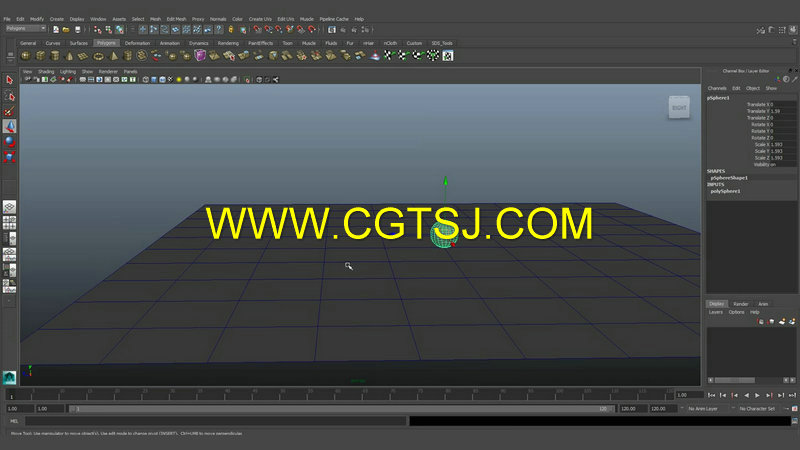Image resolution: width=800 pixels, height=450 pixels.
Task: Pick the Scale tool in toolbox
Action: point(9,157)
